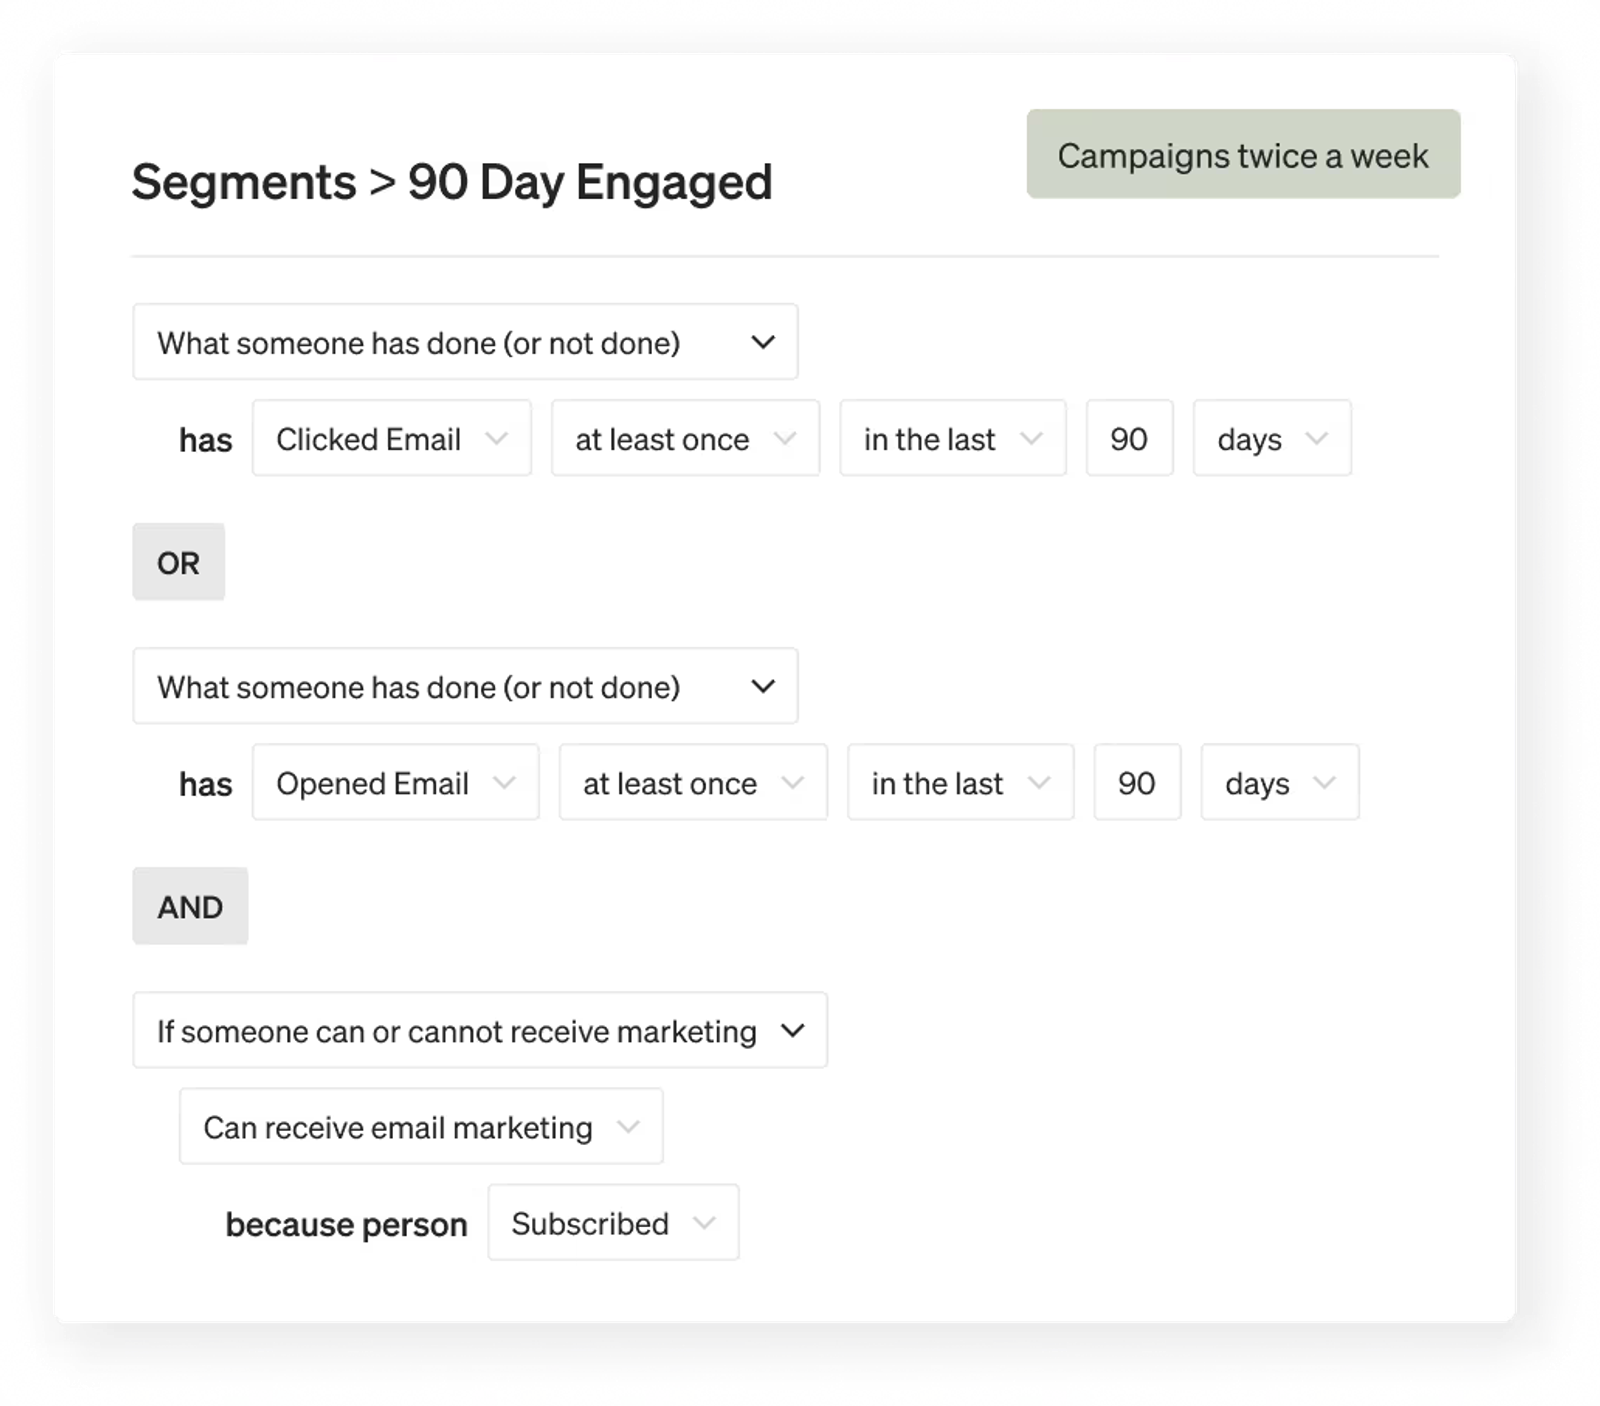
Task: Click the 'Segments > 90 Day Engaged' breadcrumb title
Action: tap(452, 182)
